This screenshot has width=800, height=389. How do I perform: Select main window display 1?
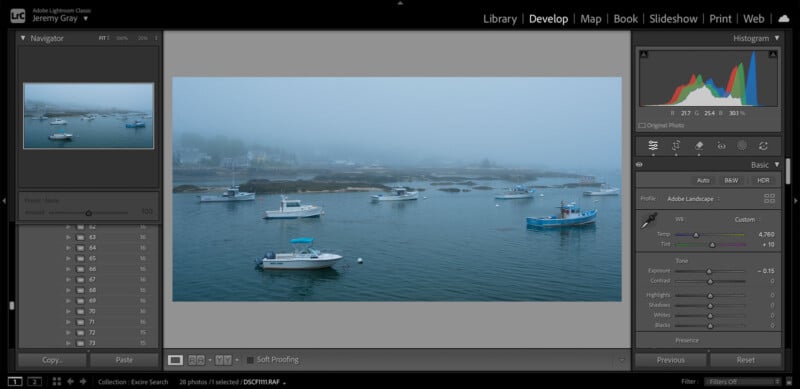tap(15, 381)
